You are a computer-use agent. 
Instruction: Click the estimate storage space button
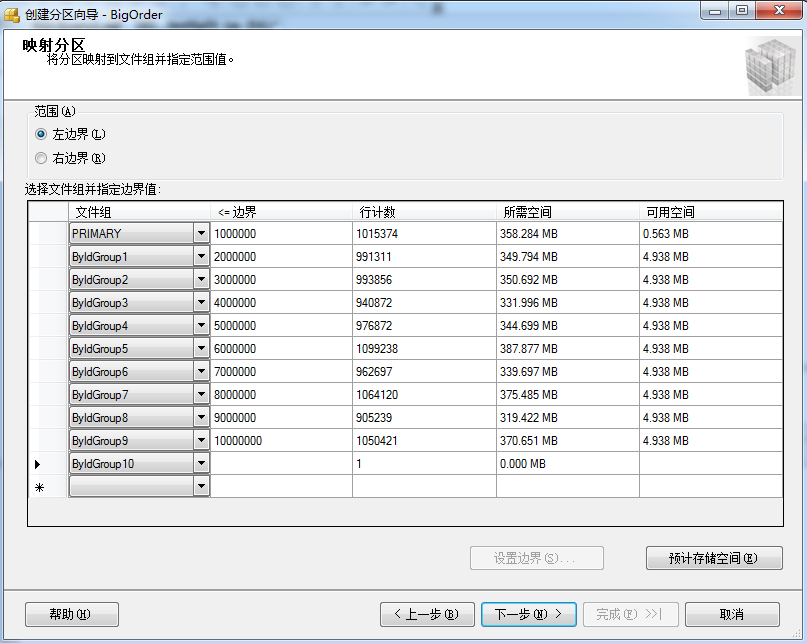click(713, 558)
